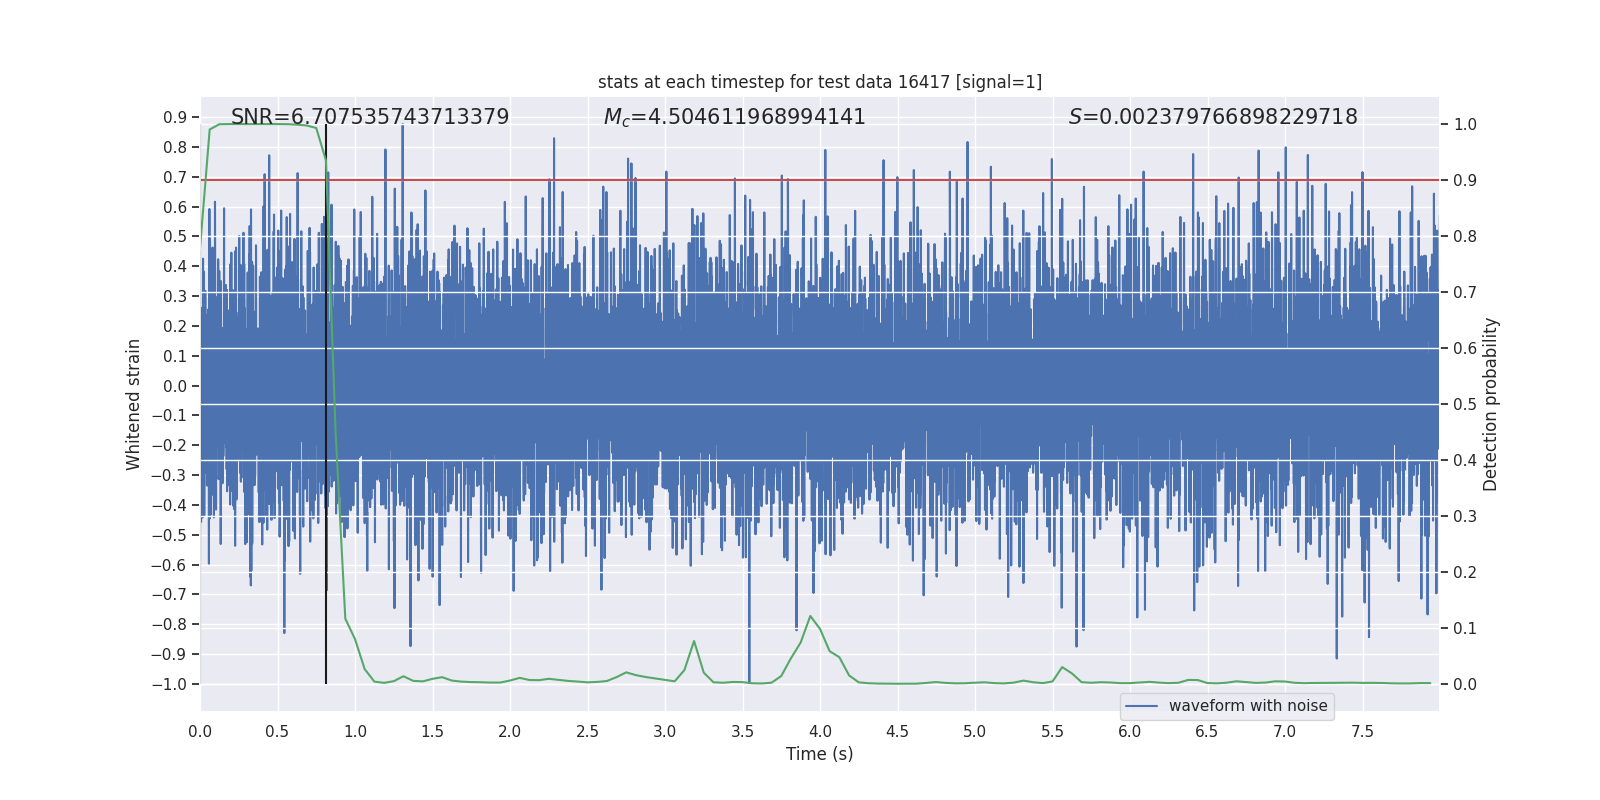This screenshot has width=1600, height=800.
Task: Select the 3.0 tick label on the time axis
Action: [665, 731]
